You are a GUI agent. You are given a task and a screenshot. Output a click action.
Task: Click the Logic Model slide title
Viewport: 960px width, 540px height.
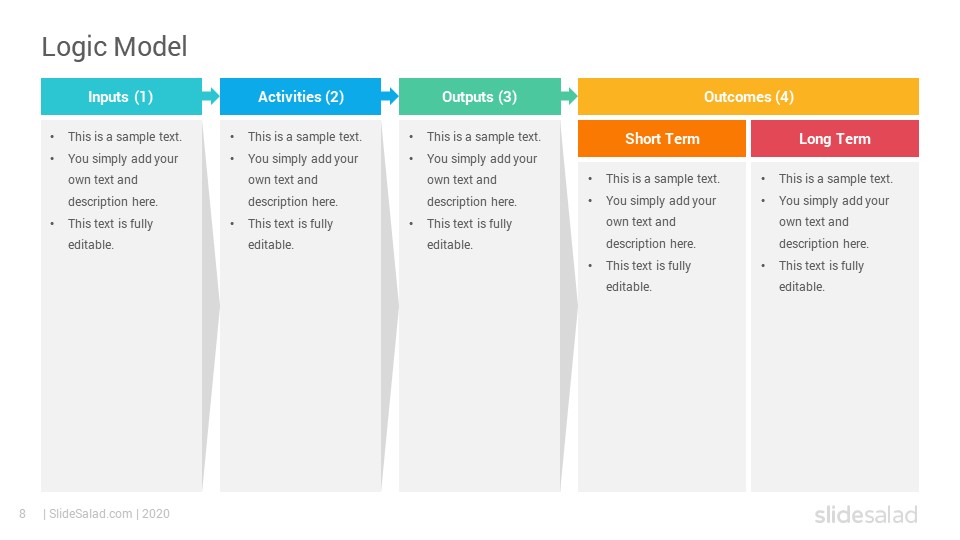tap(114, 47)
